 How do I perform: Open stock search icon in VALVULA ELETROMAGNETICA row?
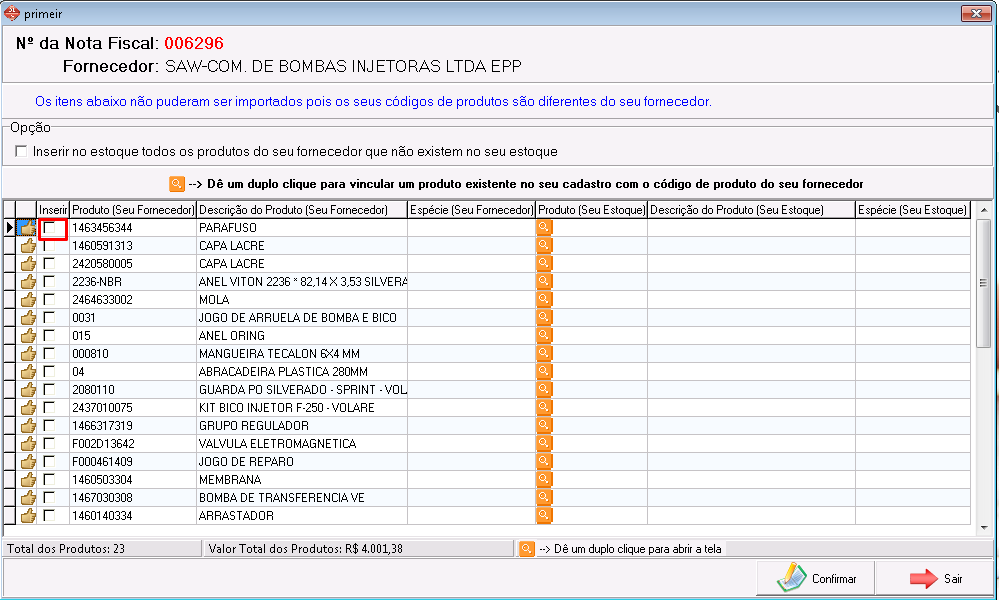tap(543, 443)
